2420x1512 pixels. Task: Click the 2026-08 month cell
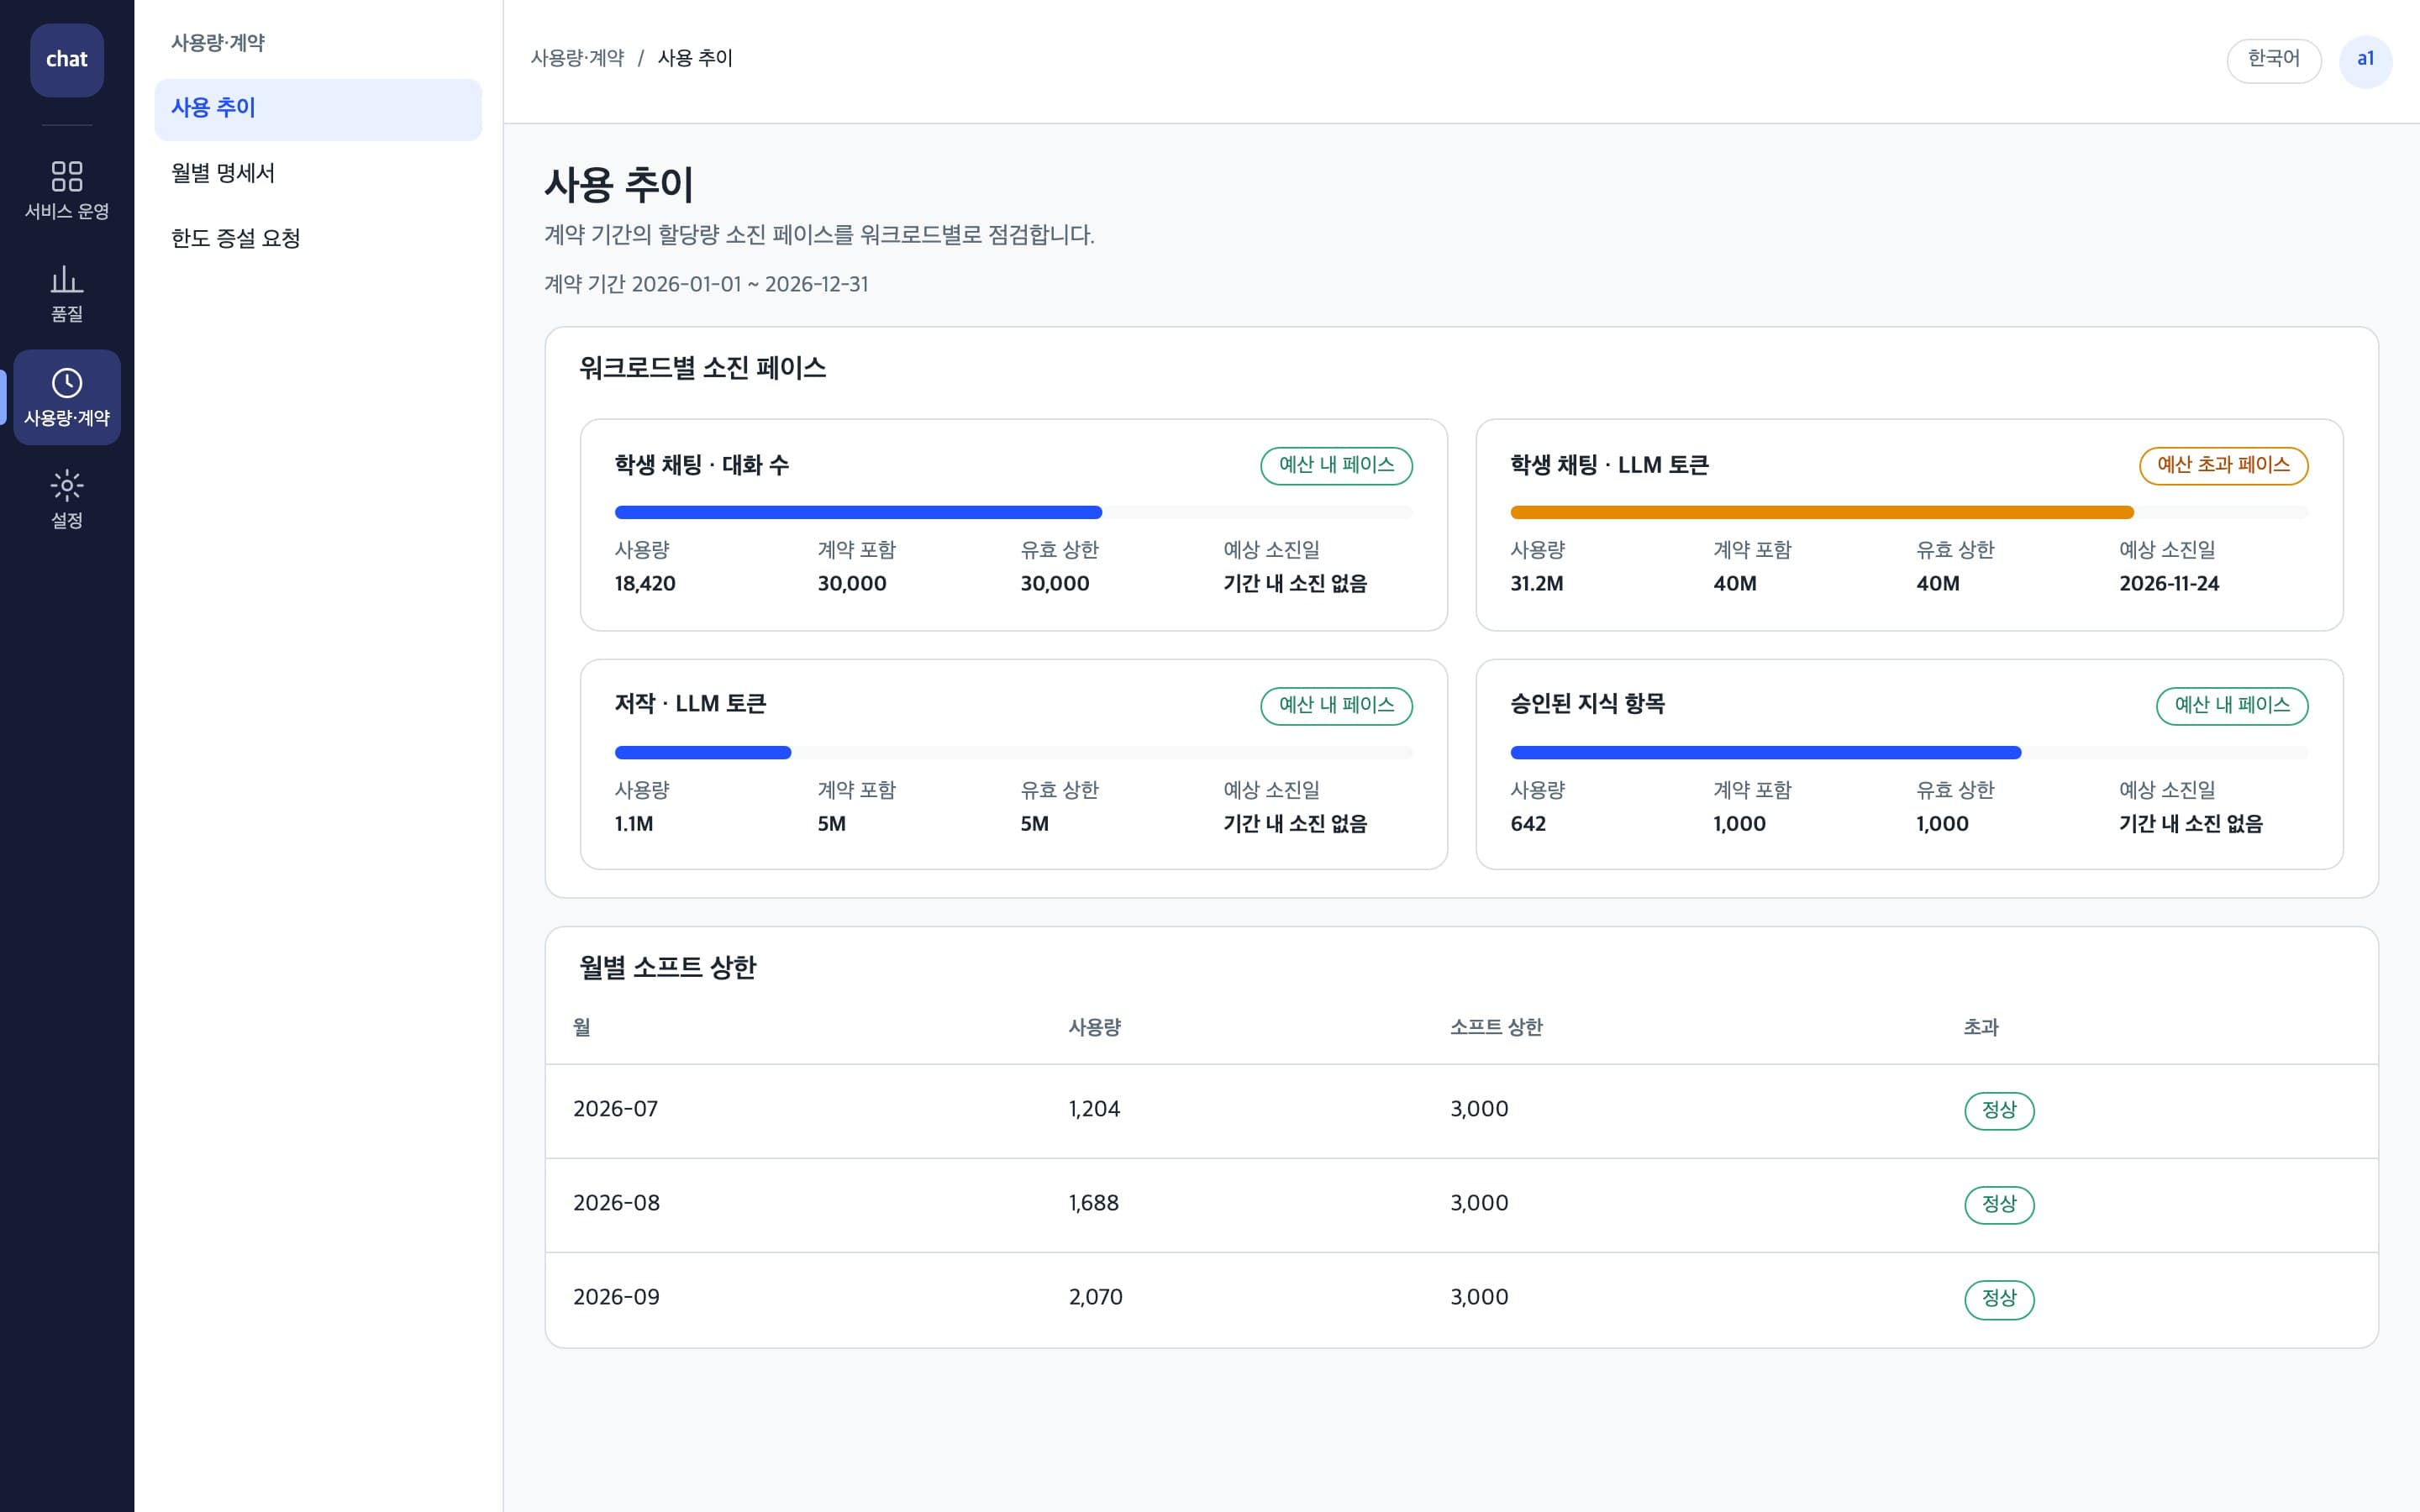[x=616, y=1203]
